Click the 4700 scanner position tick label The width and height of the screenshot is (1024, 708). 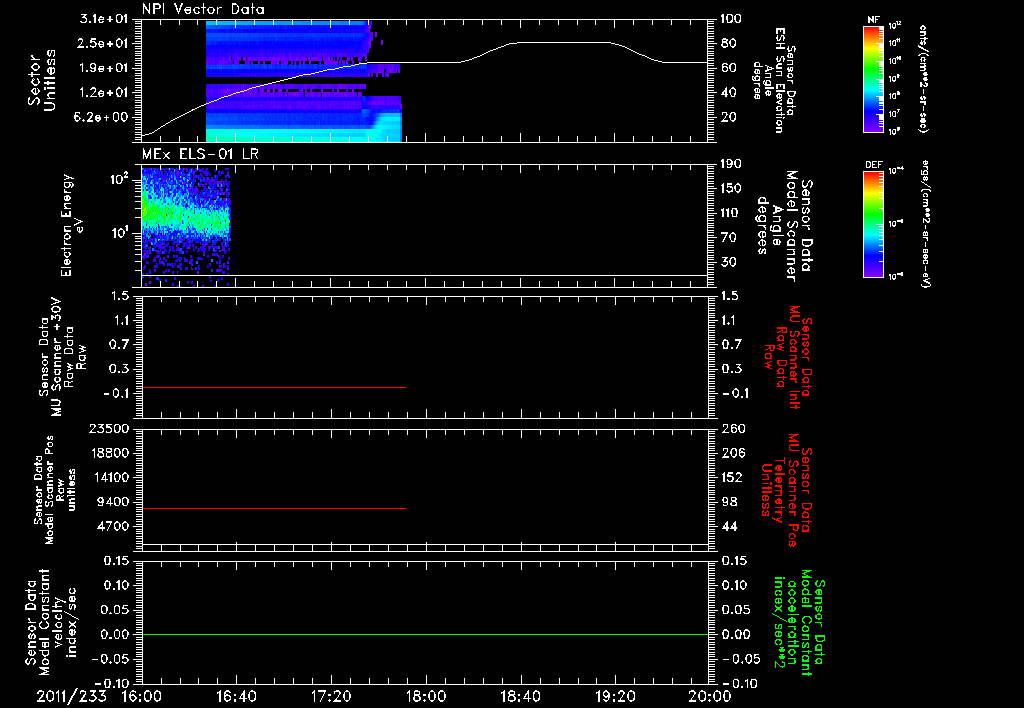point(113,526)
